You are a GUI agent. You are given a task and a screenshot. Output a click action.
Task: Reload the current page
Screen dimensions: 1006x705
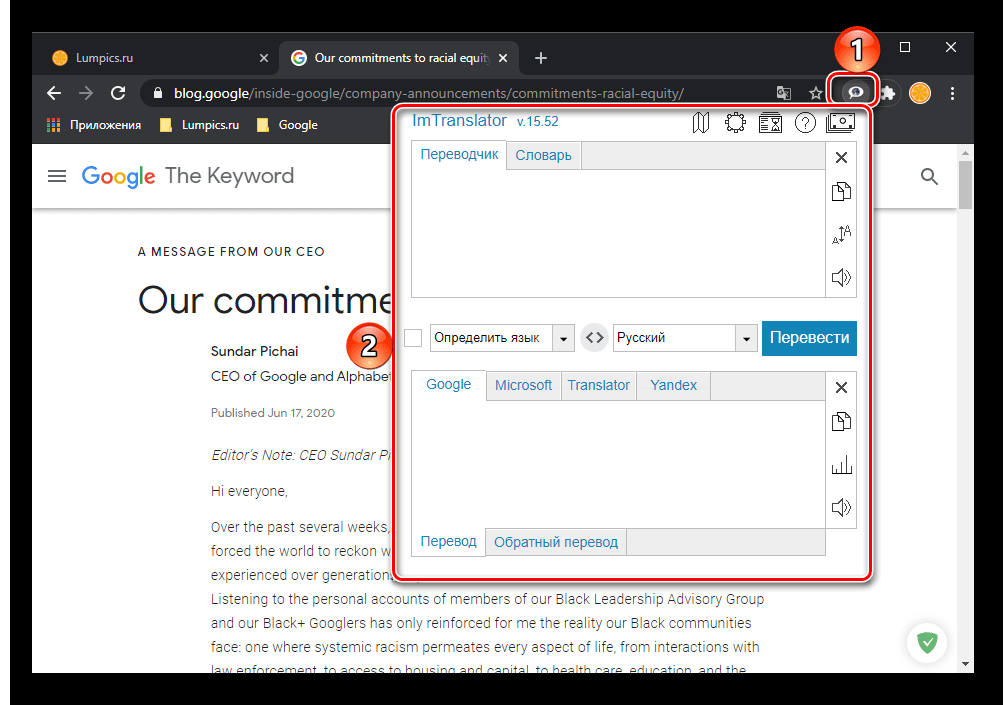tap(118, 93)
